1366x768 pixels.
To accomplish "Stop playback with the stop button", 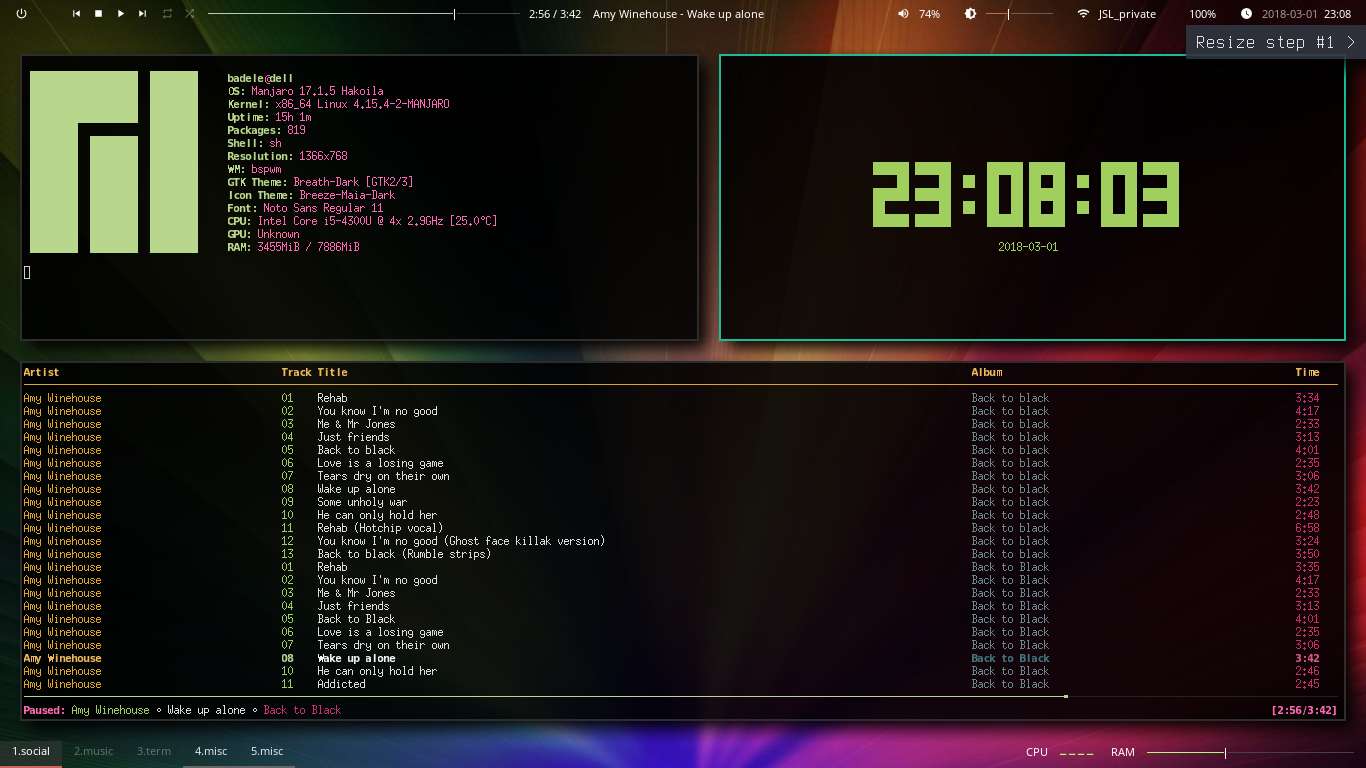I will click(98, 14).
